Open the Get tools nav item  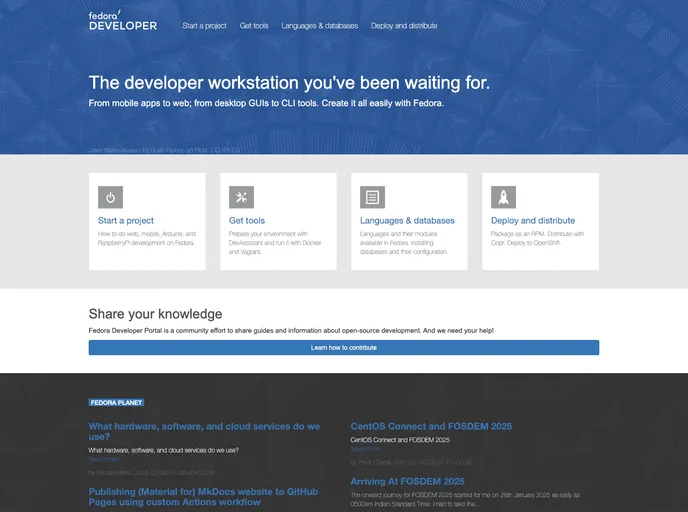click(254, 26)
